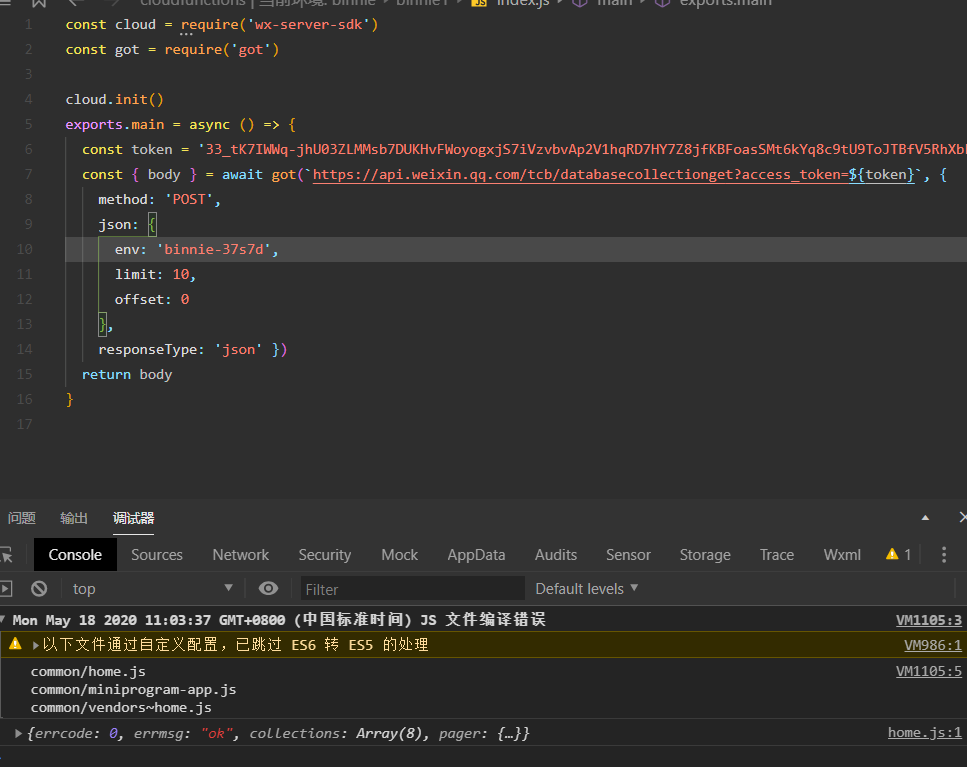967x767 pixels.
Task: Open devtools three-dot more options menu
Action: pos(944,554)
